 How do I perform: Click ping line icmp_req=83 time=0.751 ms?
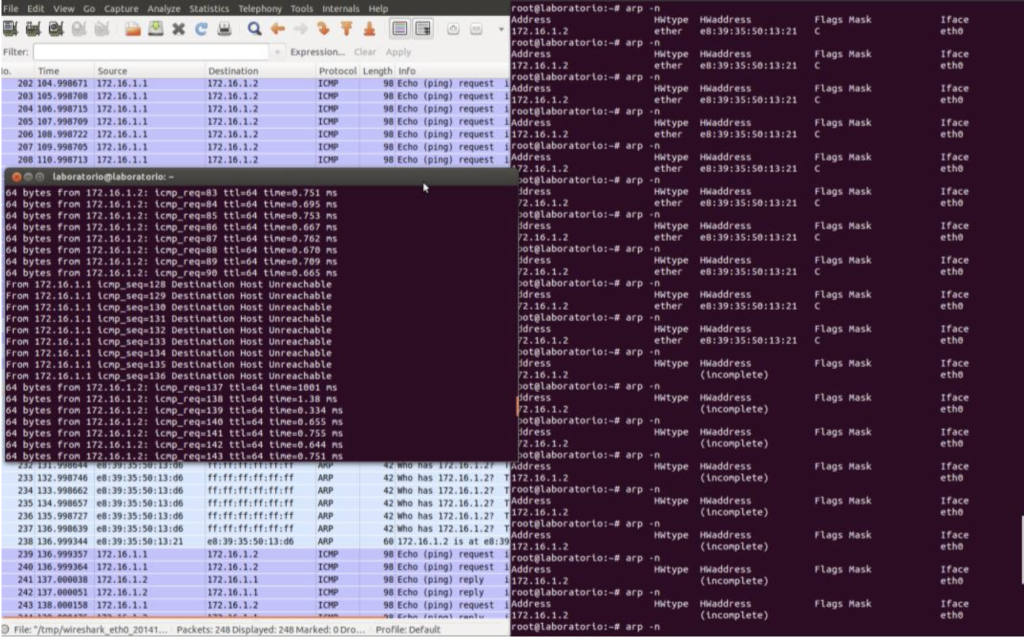171,193
